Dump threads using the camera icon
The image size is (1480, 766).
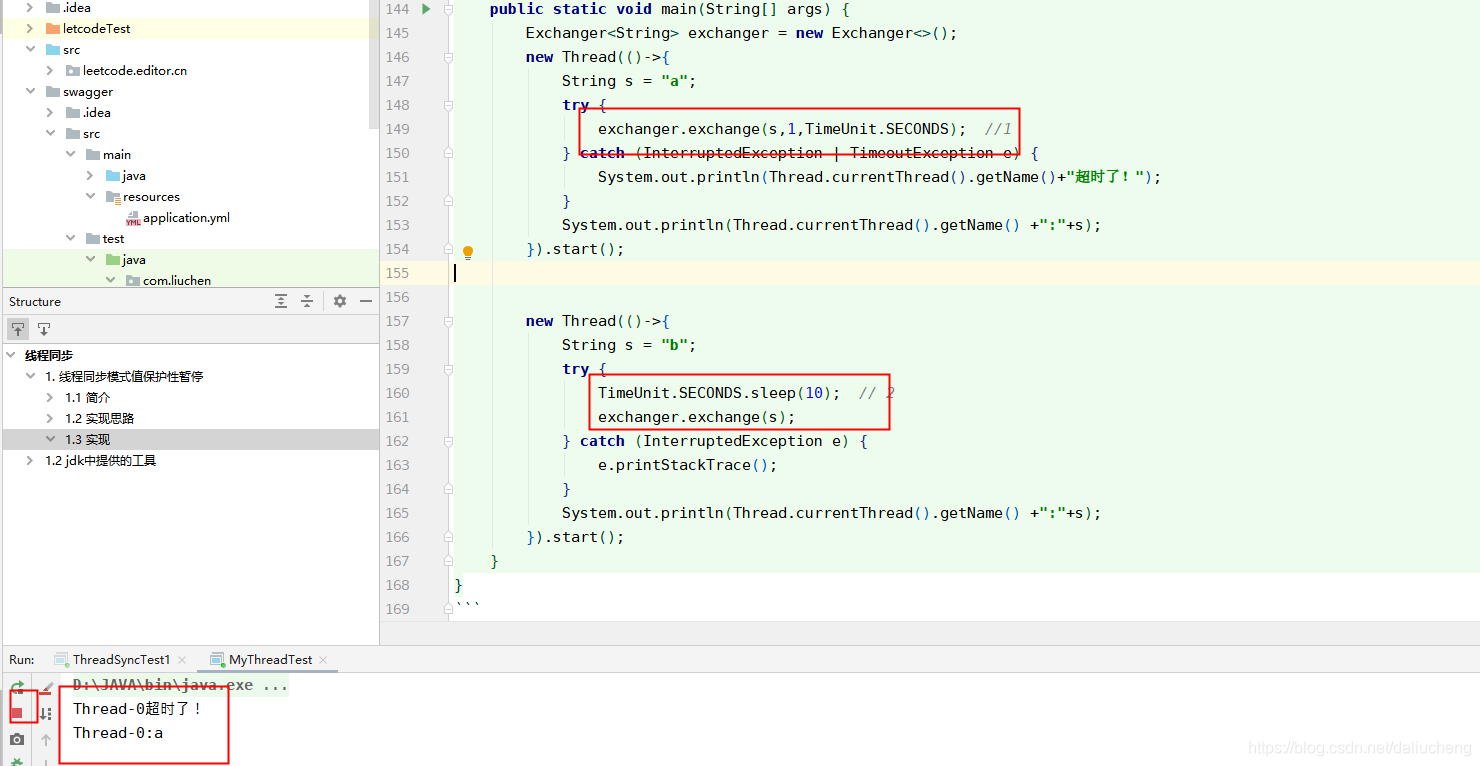17,740
